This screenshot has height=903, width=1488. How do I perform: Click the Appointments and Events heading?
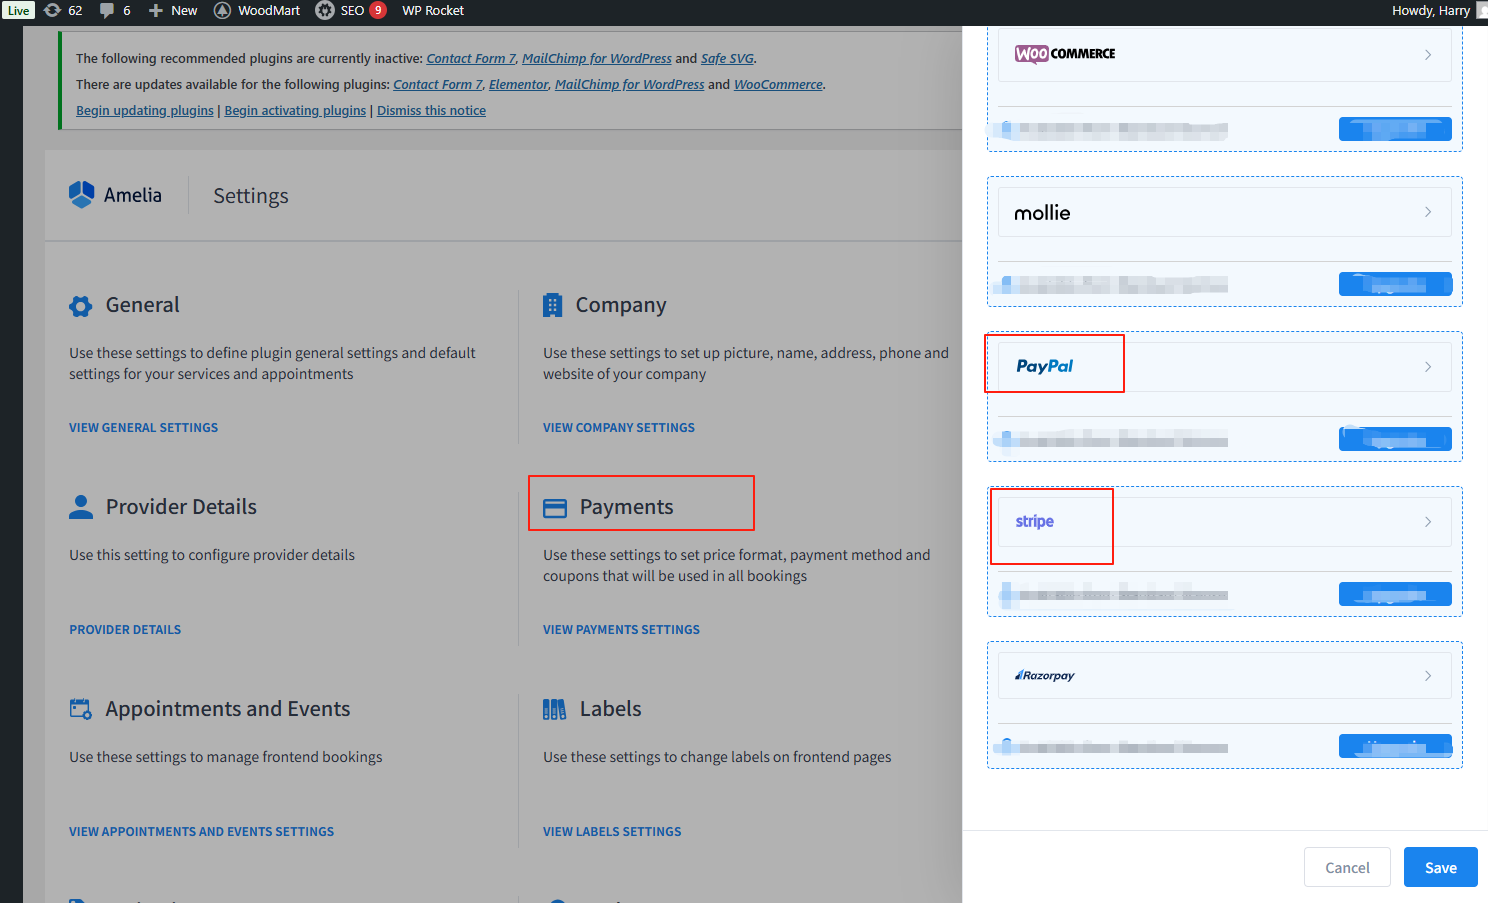tap(228, 709)
